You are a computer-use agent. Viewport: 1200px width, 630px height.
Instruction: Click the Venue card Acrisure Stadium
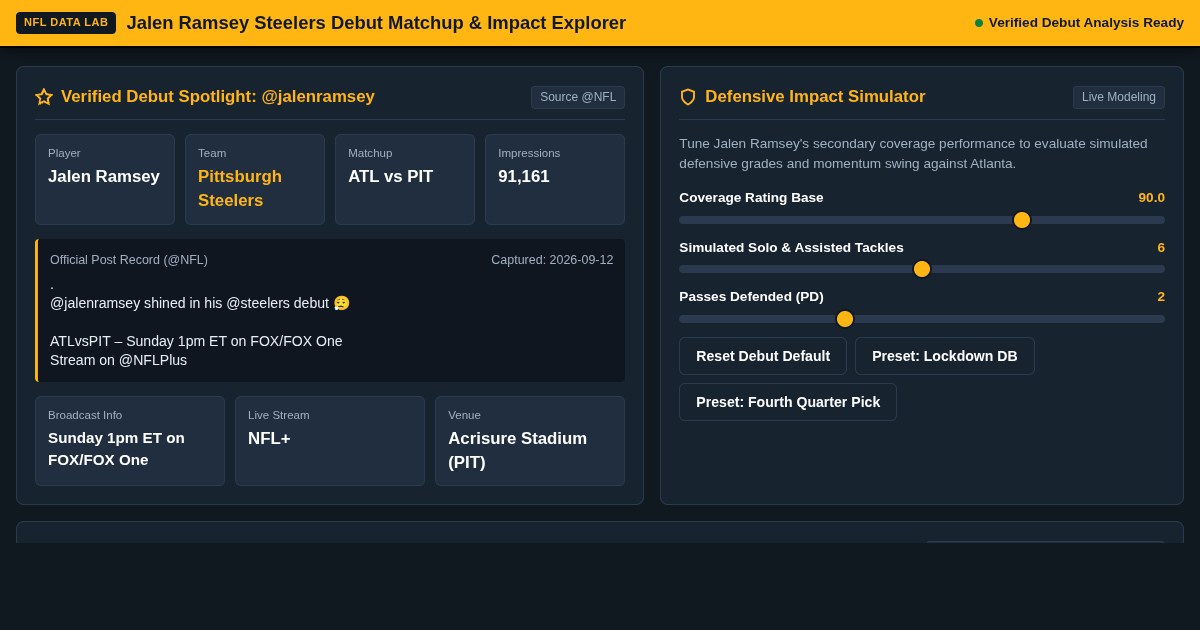(x=530, y=441)
